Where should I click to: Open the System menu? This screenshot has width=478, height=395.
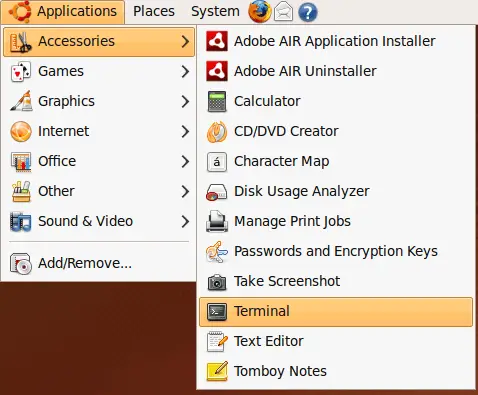(215, 11)
